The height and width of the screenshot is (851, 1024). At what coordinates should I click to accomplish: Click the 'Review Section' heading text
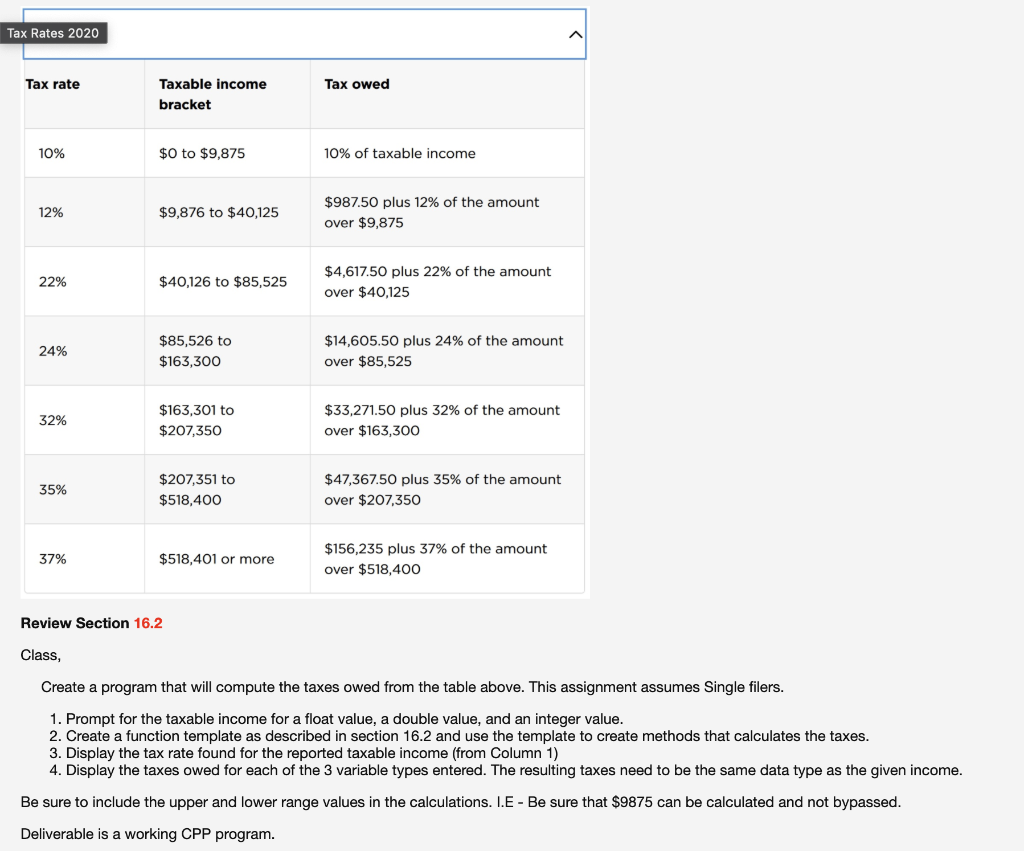click(x=75, y=623)
